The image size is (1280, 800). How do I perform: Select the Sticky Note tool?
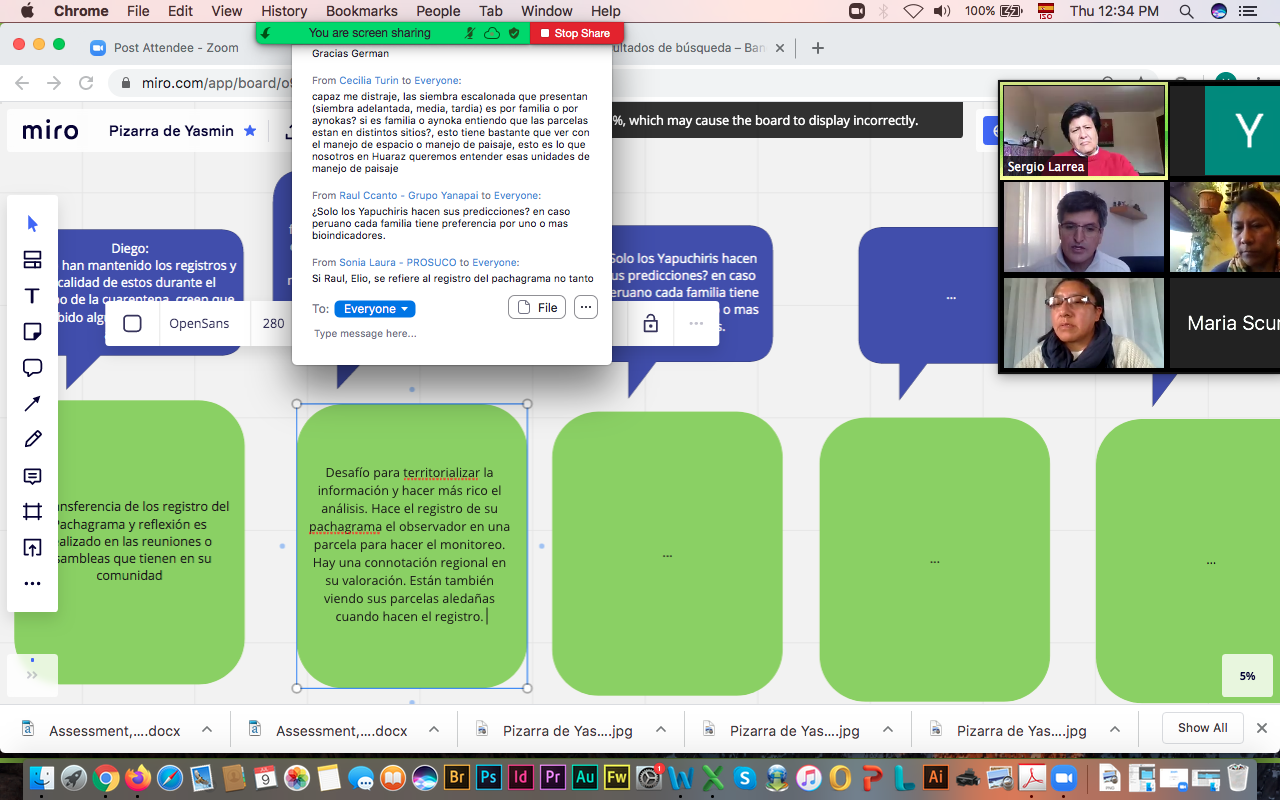pyautogui.click(x=32, y=332)
